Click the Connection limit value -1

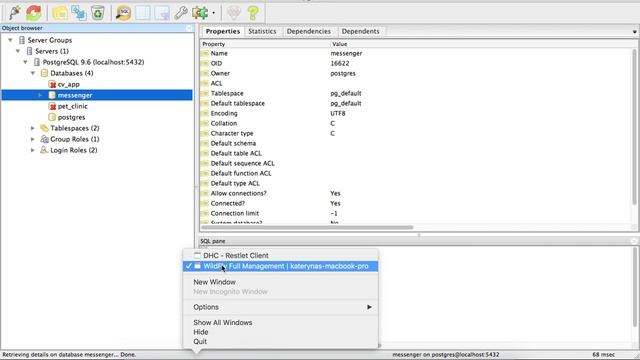click(x=334, y=213)
